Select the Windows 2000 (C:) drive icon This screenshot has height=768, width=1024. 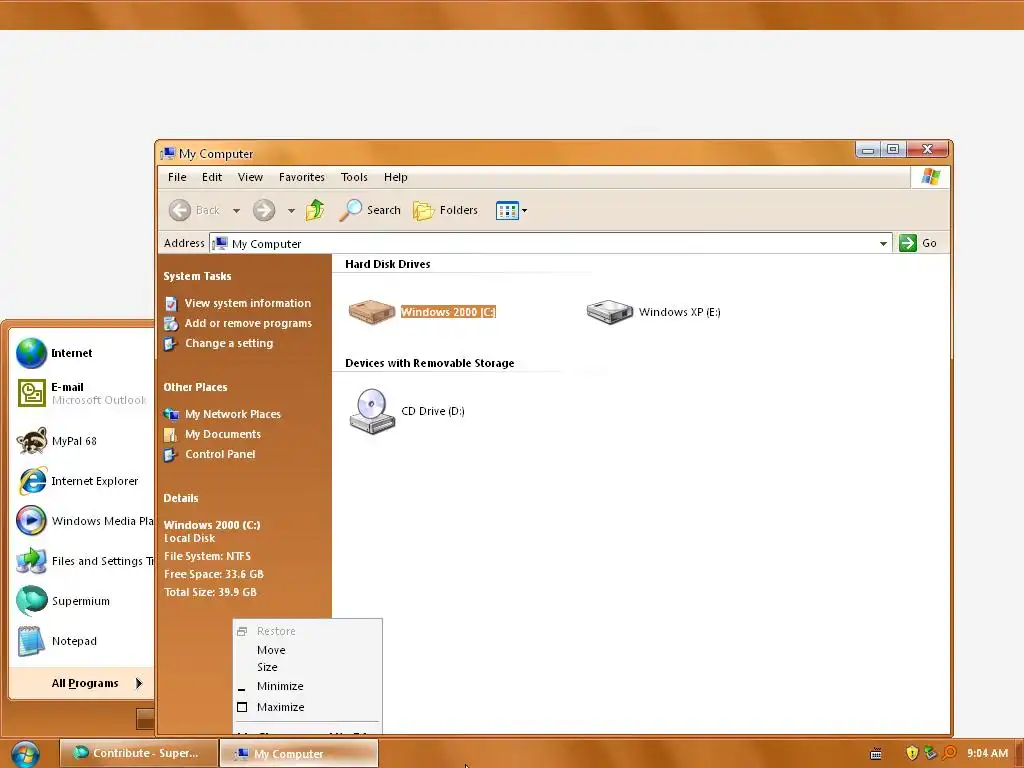tap(372, 312)
